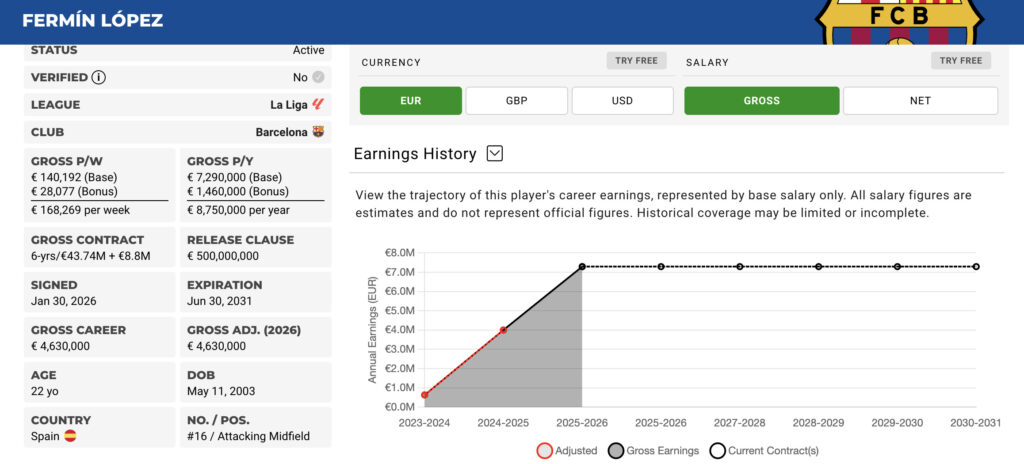This screenshot has height=464, width=1024.
Task: Click the 'La Liga' league name
Action: (x=289, y=105)
